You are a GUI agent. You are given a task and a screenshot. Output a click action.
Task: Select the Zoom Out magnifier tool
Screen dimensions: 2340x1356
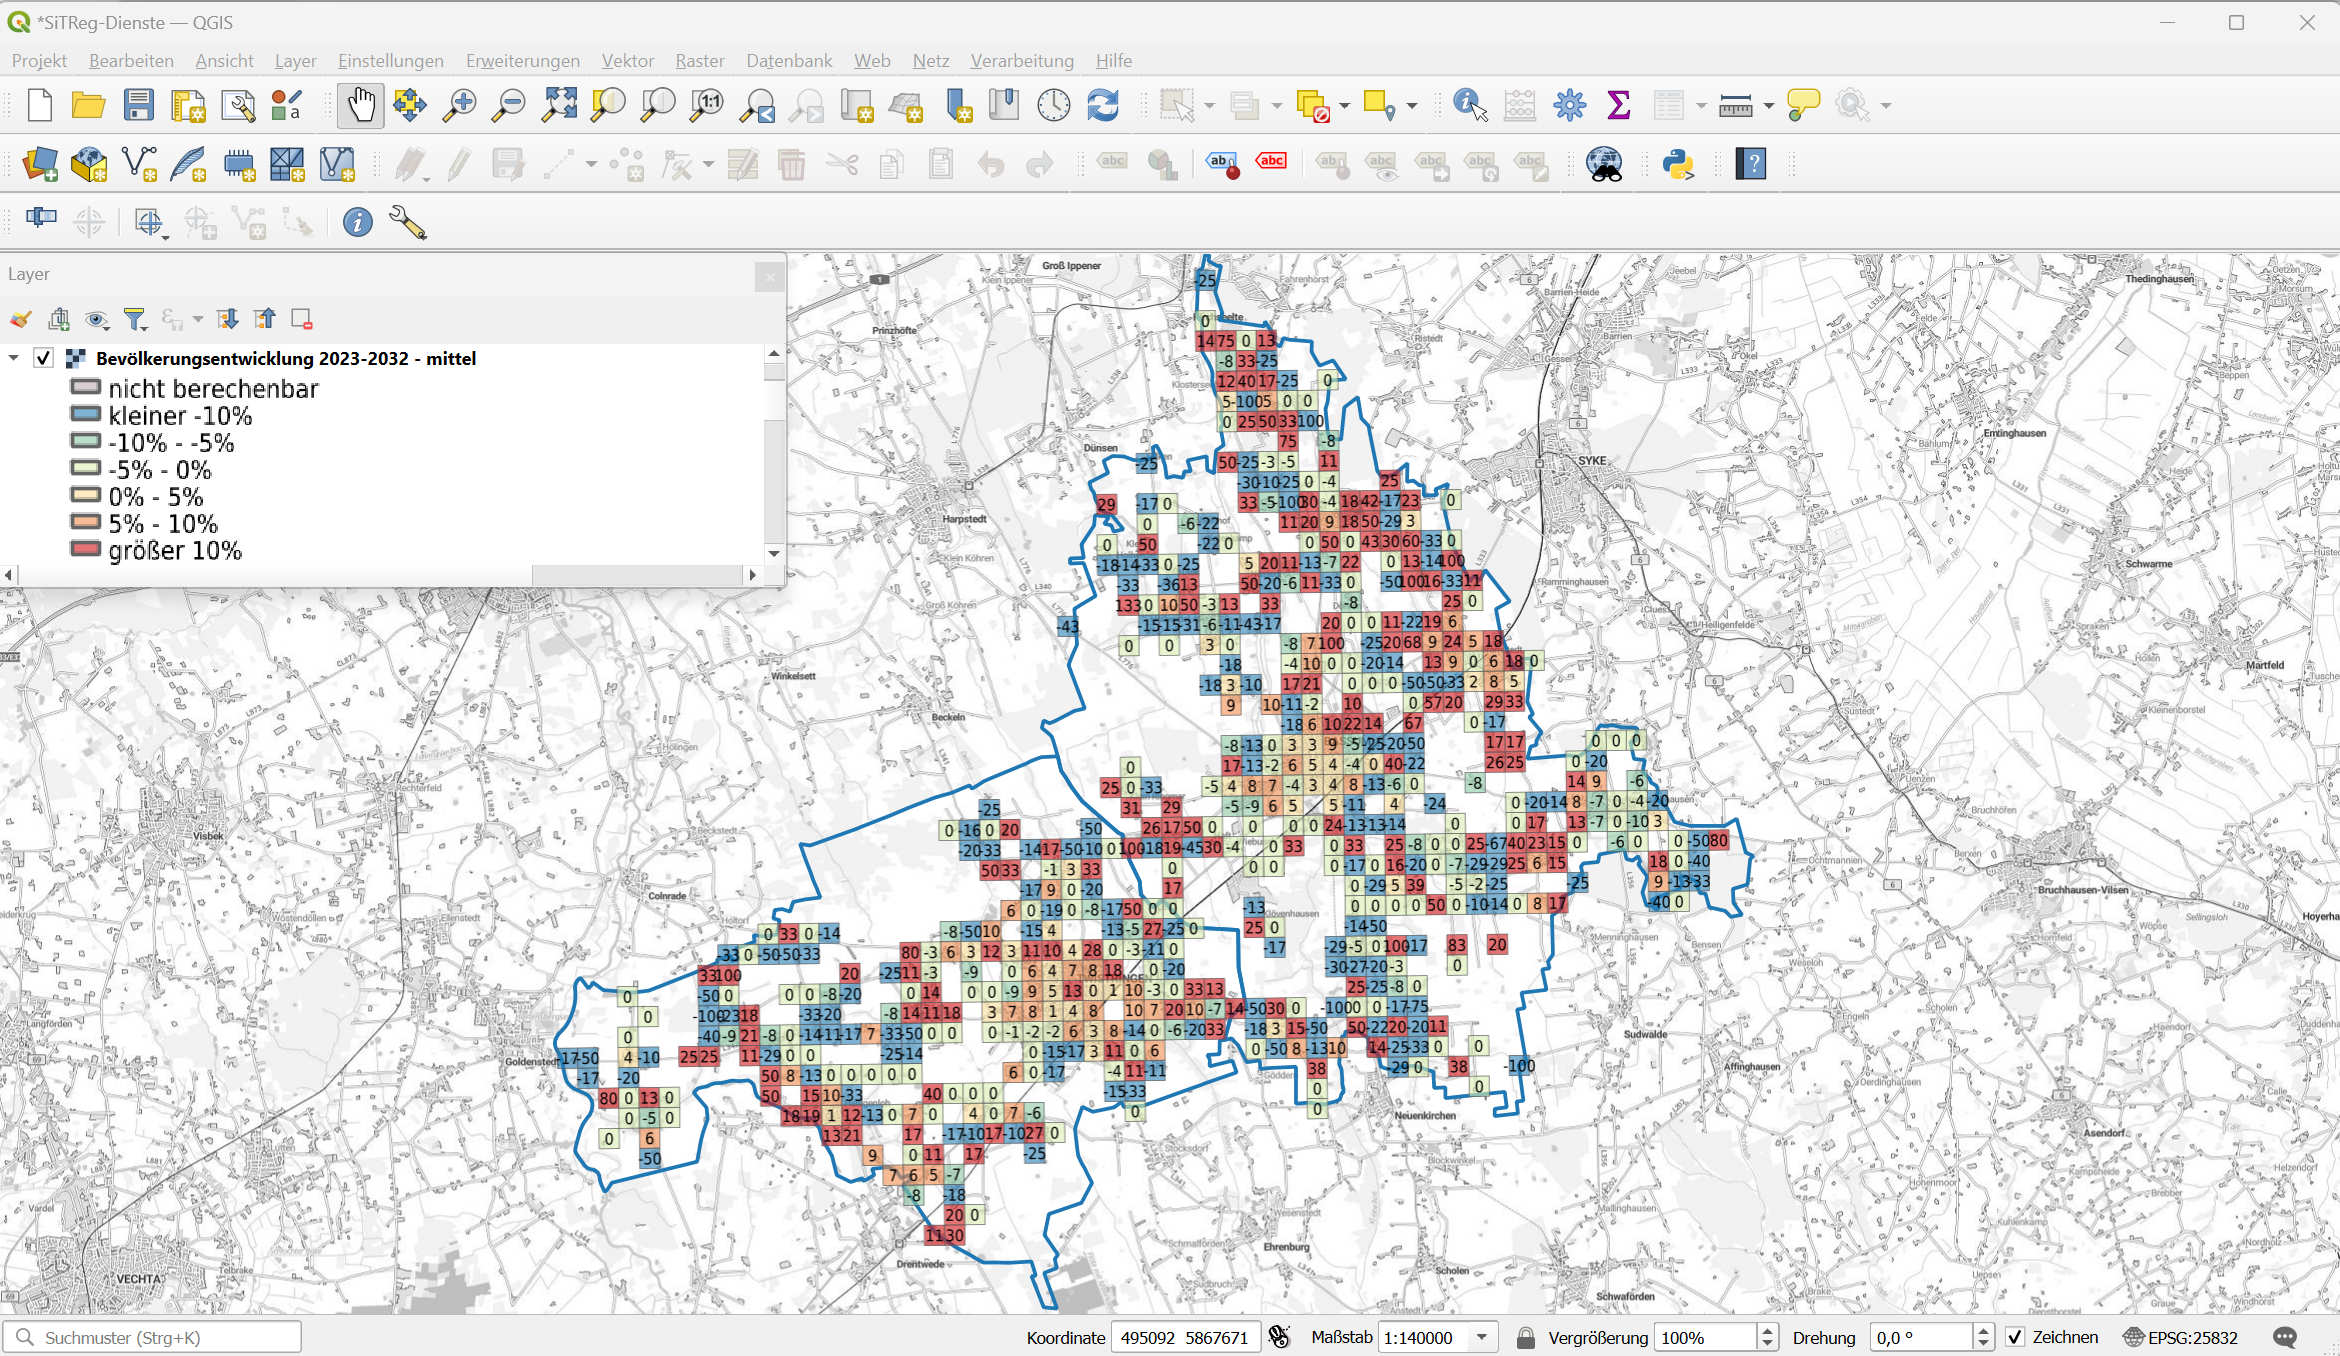(x=508, y=105)
